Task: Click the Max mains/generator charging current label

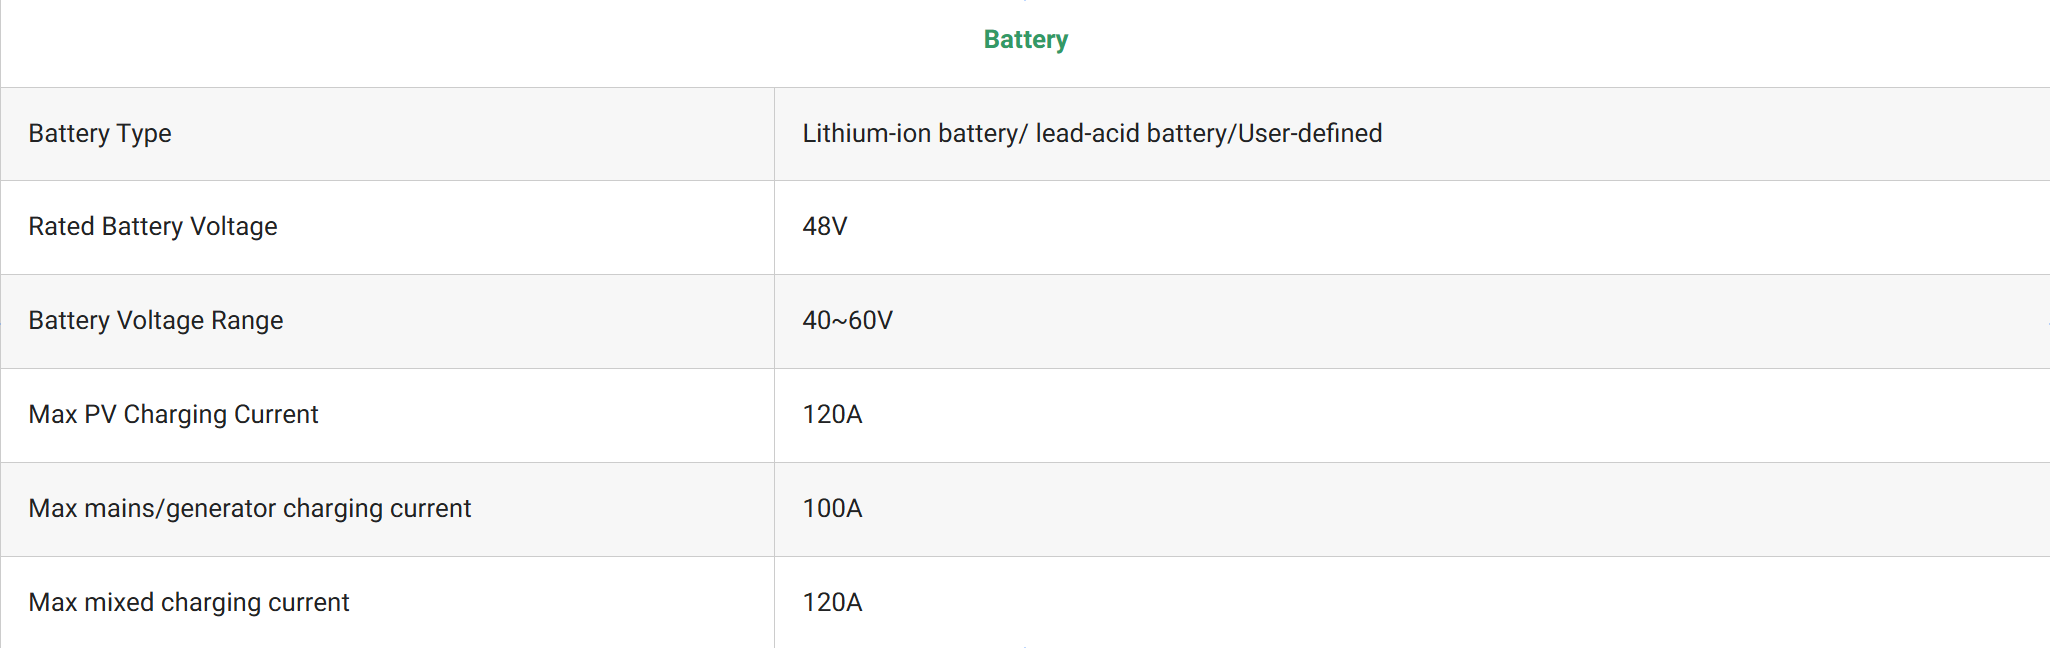Action: point(249,509)
